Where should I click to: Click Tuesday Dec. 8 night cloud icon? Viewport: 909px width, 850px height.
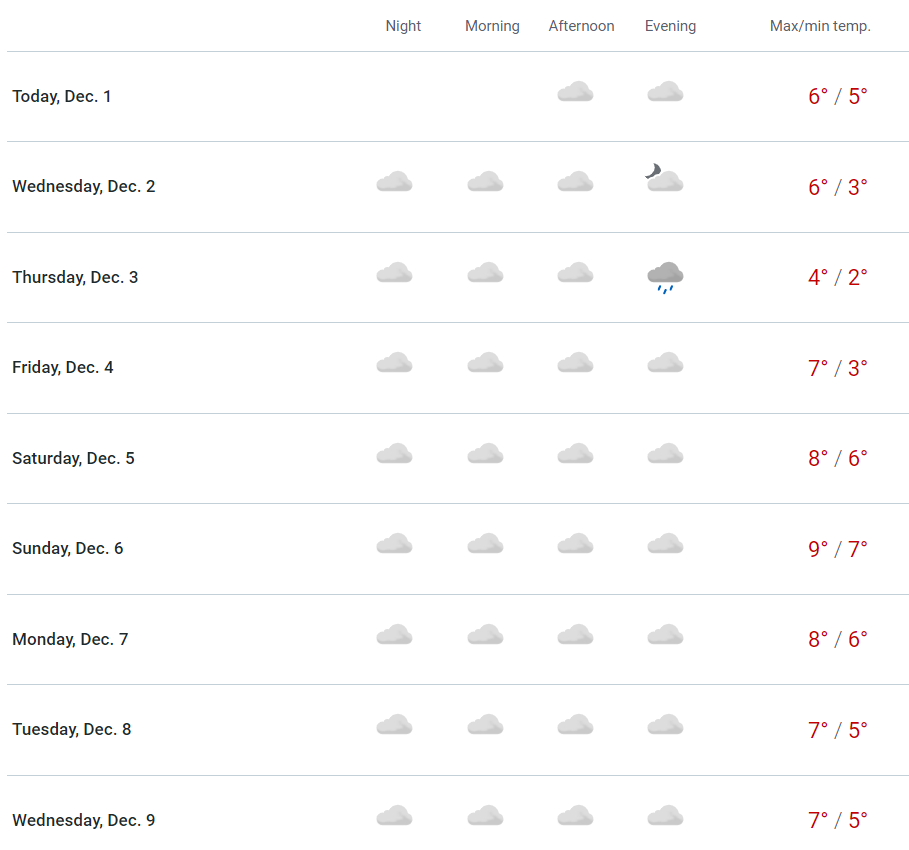[x=394, y=725]
